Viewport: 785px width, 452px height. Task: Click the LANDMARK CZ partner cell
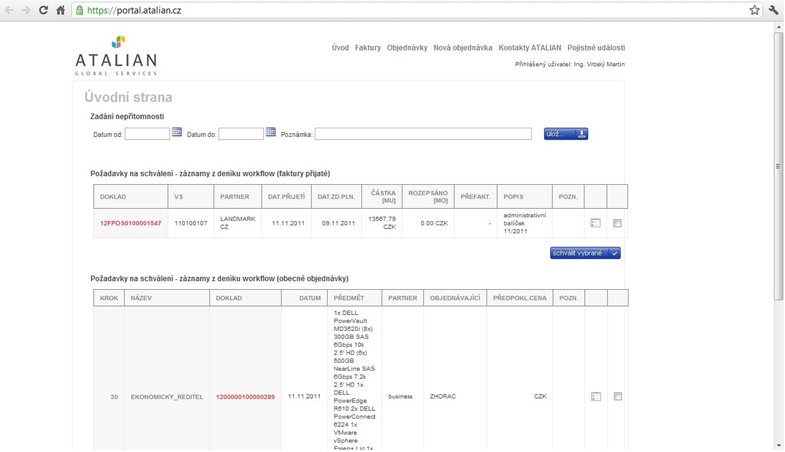pyautogui.click(x=238, y=223)
